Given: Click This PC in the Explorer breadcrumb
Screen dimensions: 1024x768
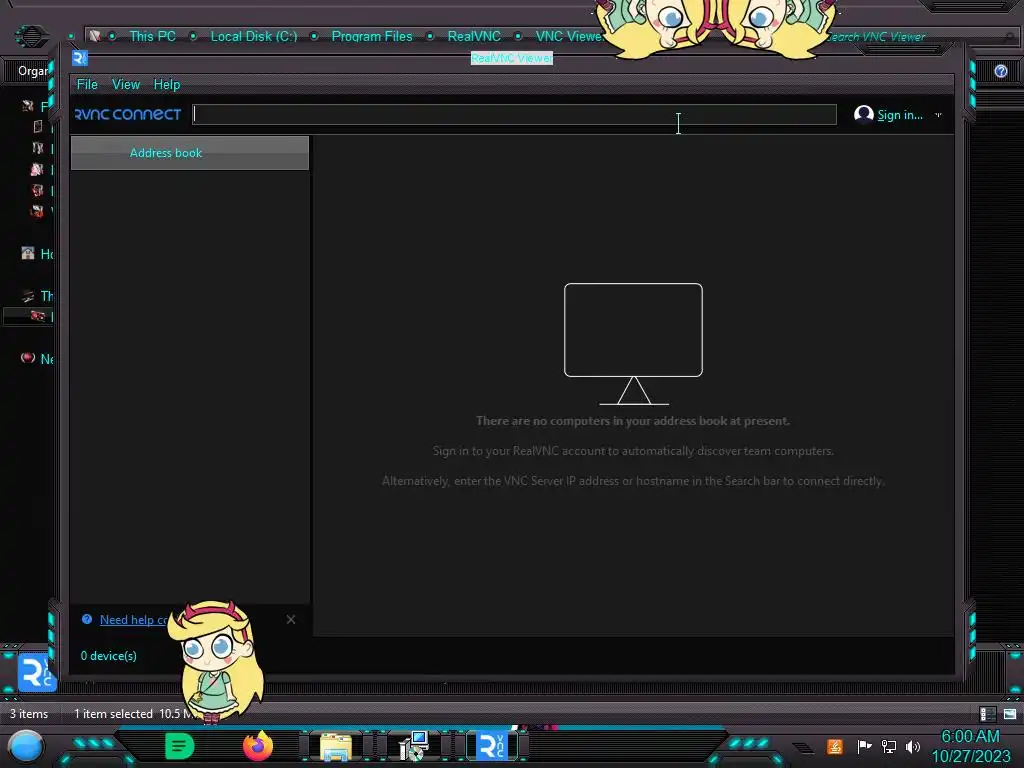Looking at the screenshot, I should (x=152, y=37).
